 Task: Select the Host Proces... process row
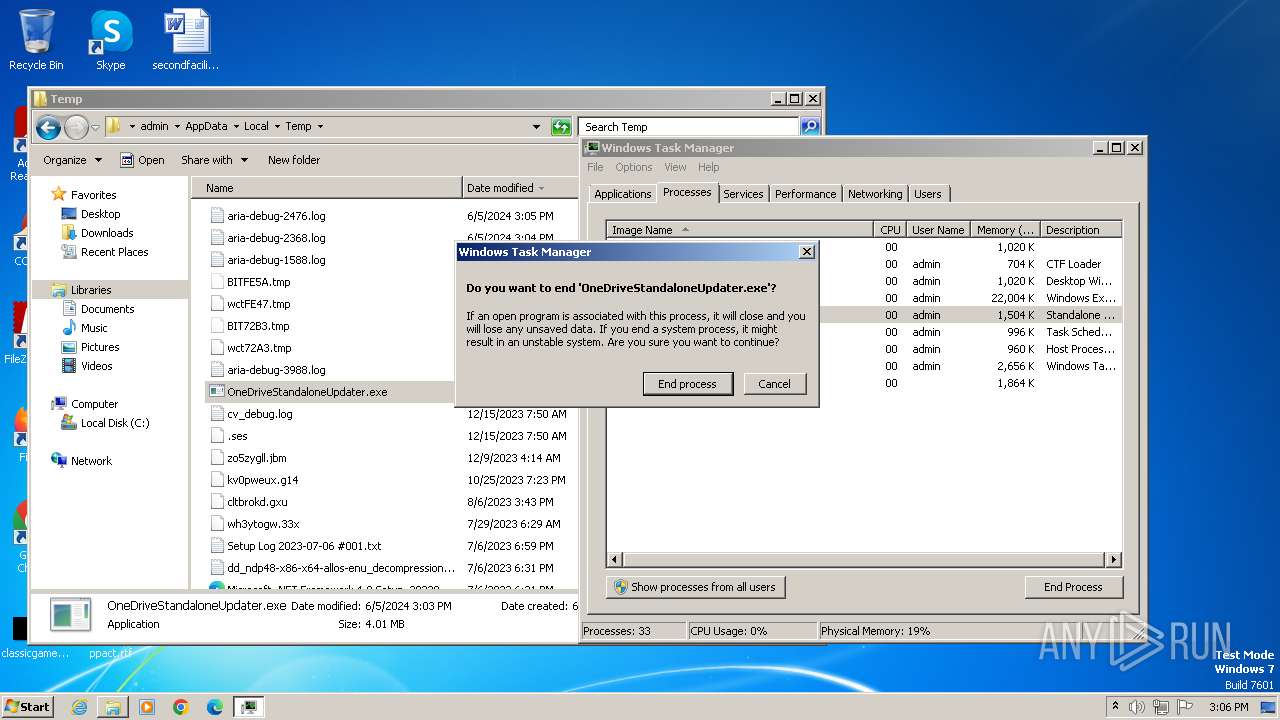tap(864, 349)
